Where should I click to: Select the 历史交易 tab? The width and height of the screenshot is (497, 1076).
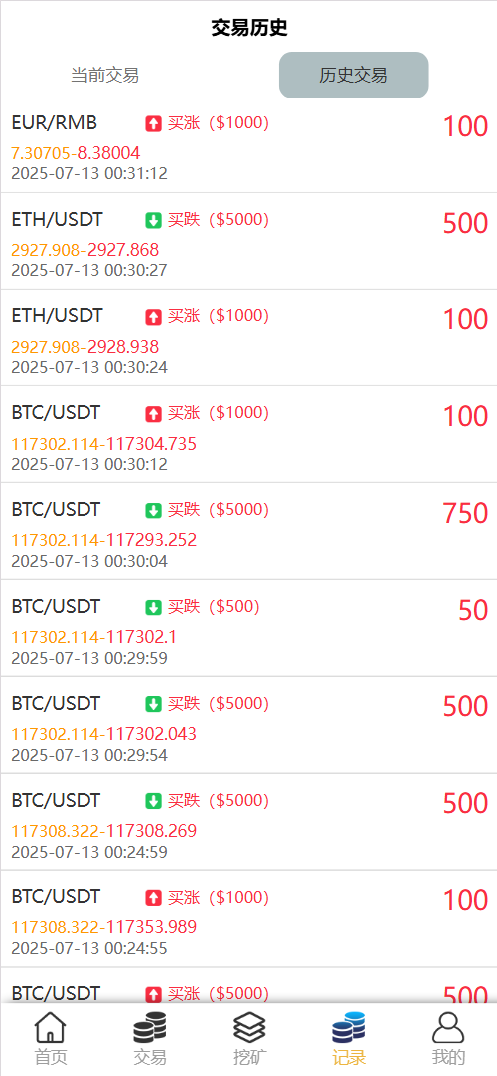point(354,75)
